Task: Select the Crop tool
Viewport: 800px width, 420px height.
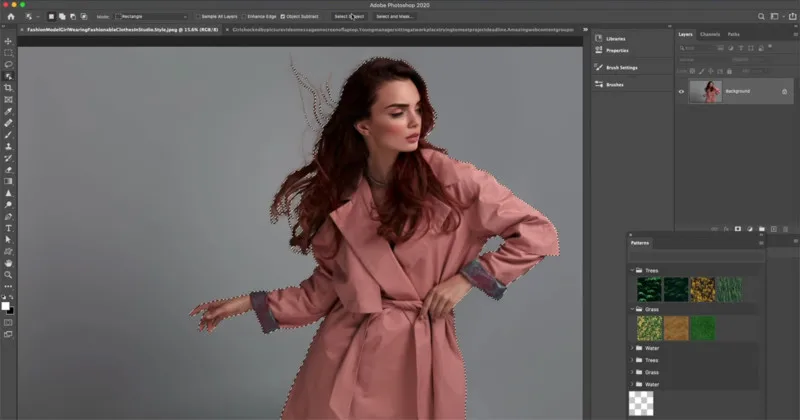Action: pos(8,88)
